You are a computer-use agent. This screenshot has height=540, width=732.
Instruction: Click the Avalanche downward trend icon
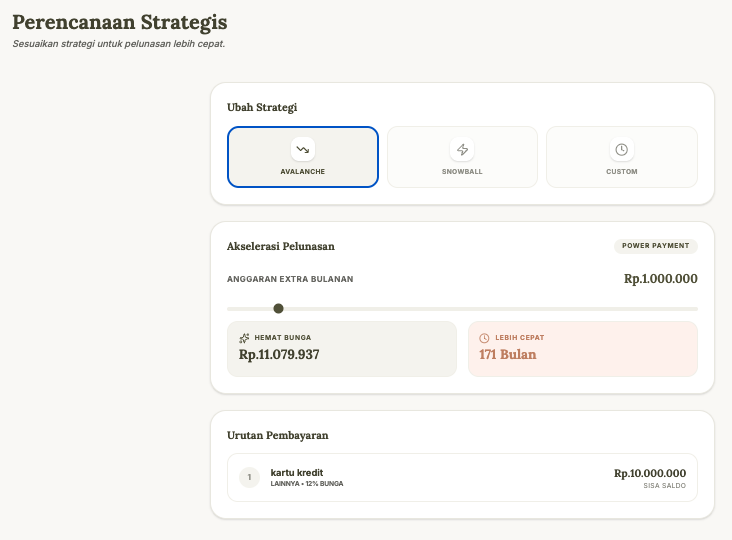click(x=303, y=149)
